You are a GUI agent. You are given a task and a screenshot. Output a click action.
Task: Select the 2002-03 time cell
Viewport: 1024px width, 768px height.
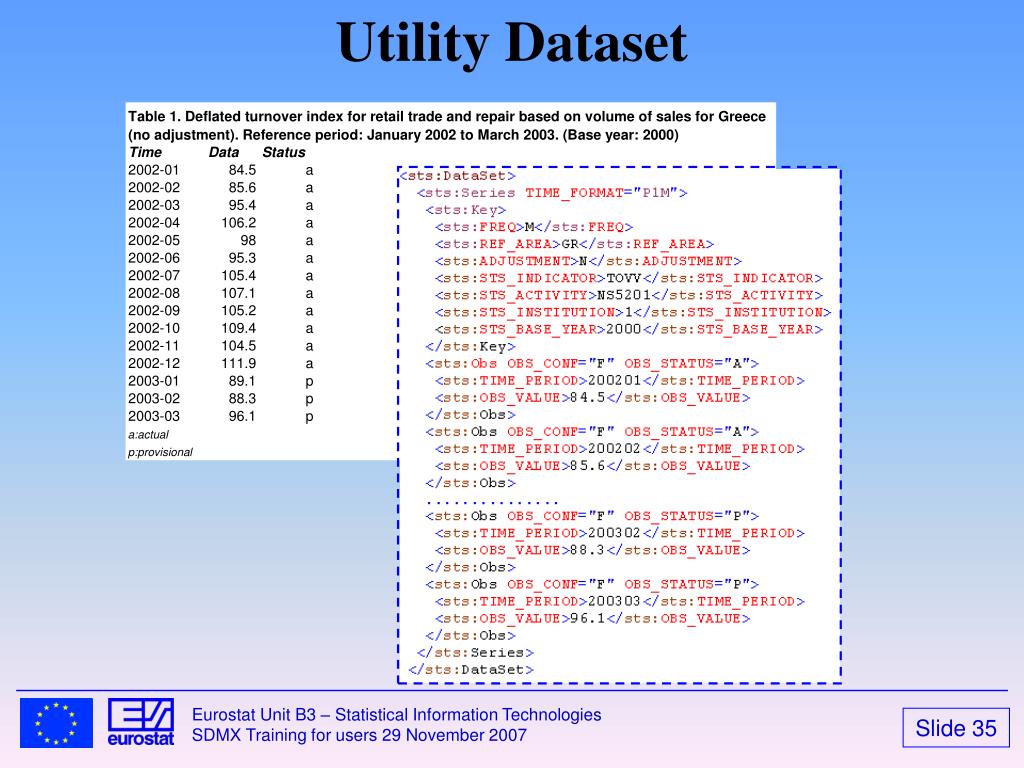tap(153, 205)
